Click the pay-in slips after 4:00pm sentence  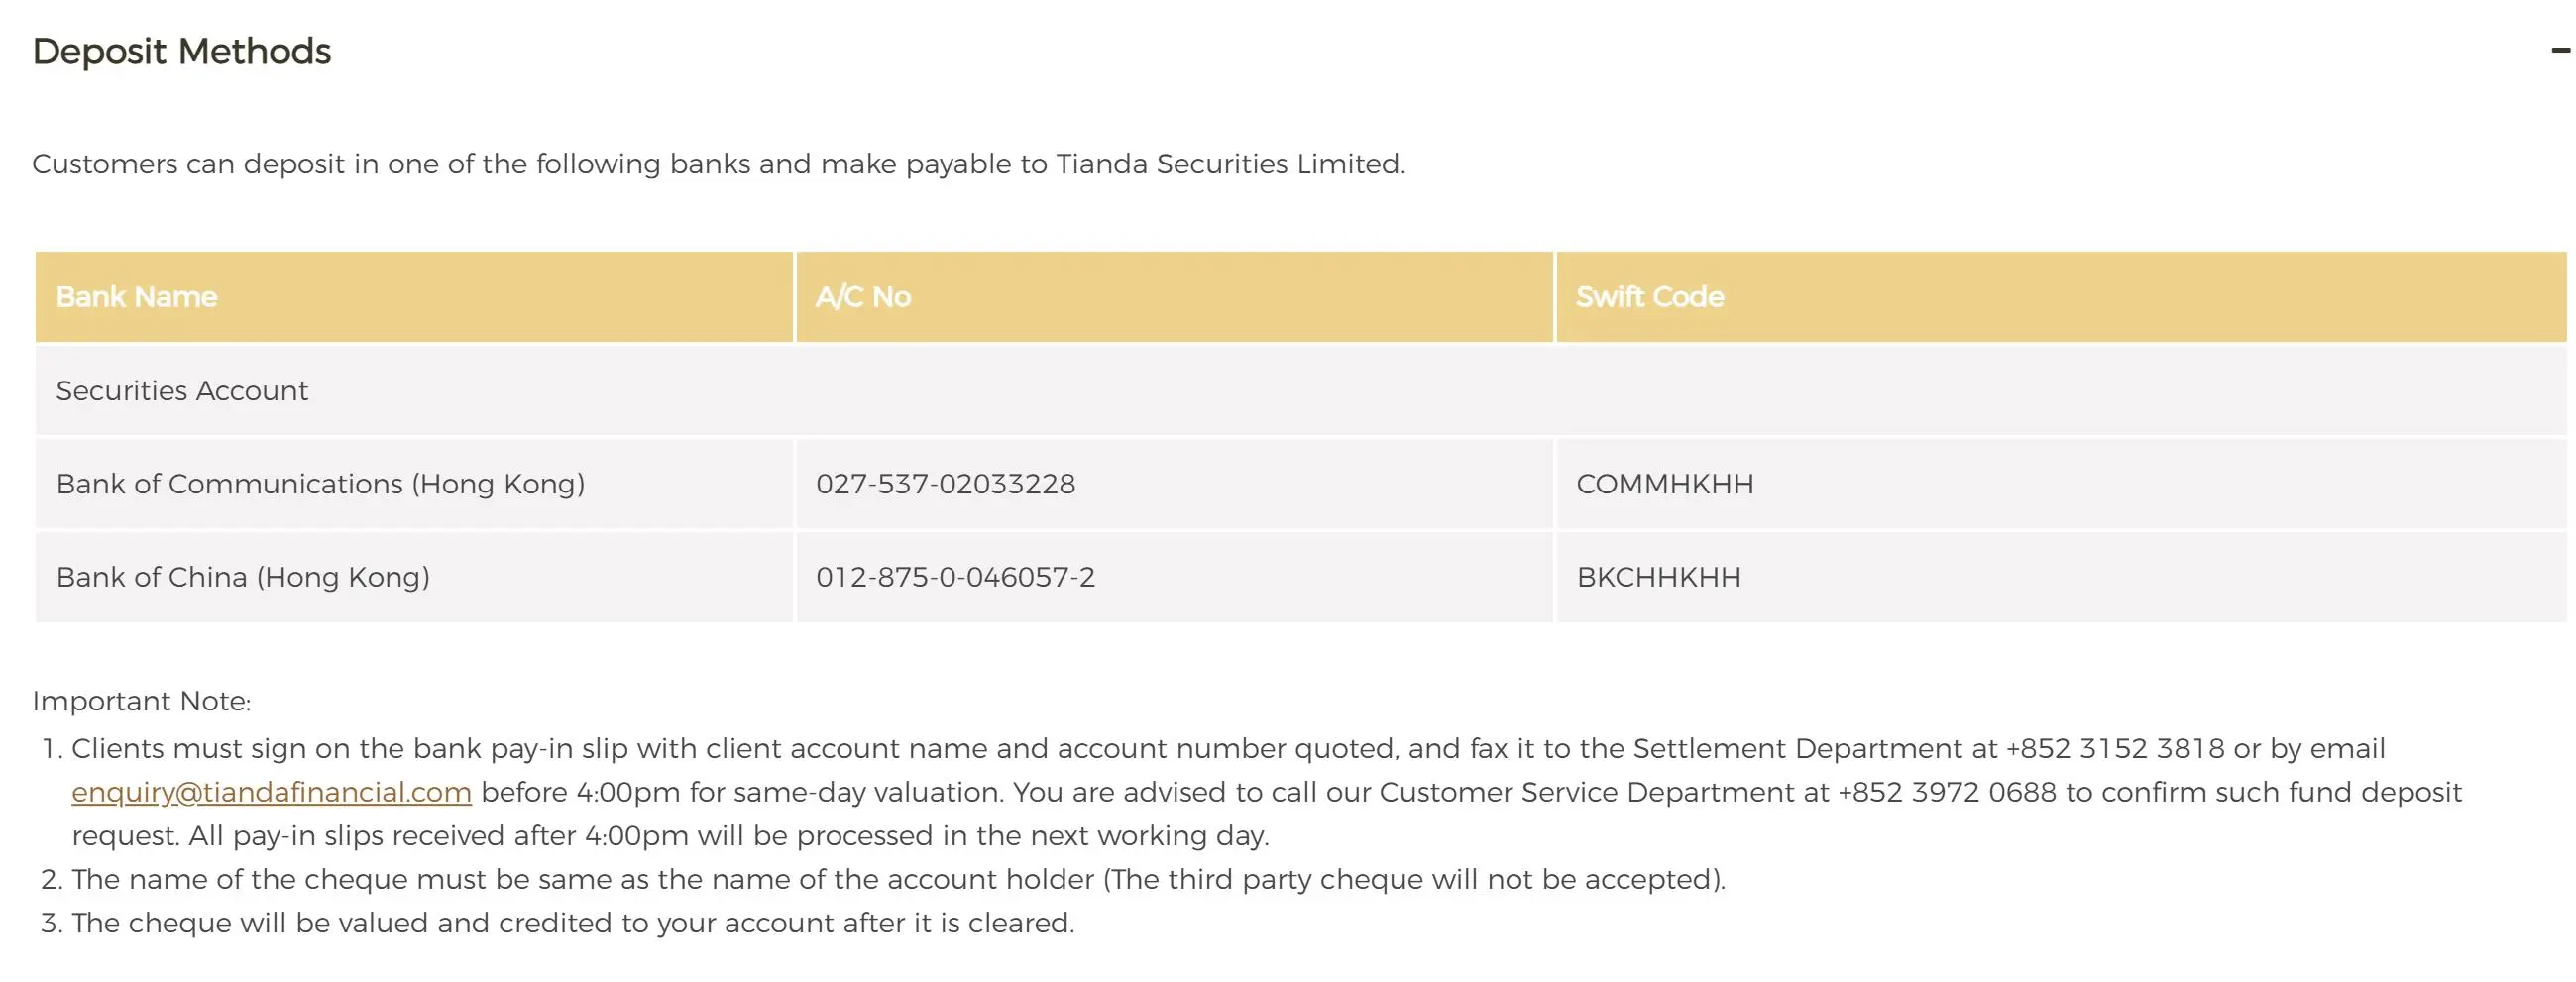pos(670,836)
